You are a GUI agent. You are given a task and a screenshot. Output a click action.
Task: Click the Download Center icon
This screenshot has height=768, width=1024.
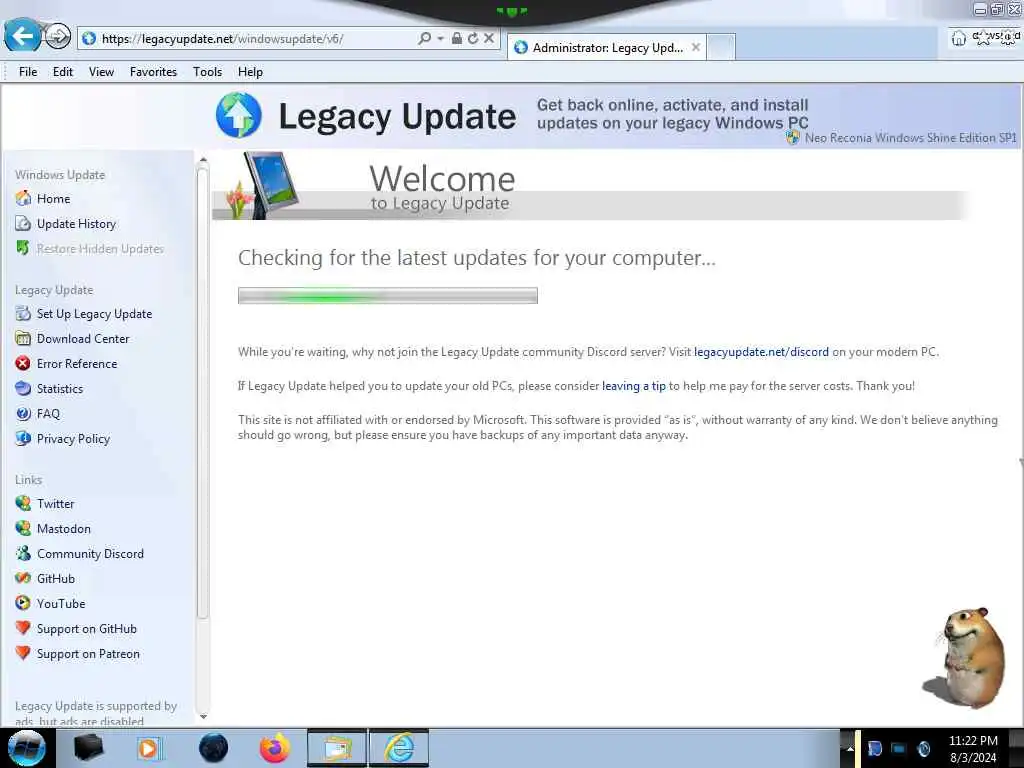23,338
